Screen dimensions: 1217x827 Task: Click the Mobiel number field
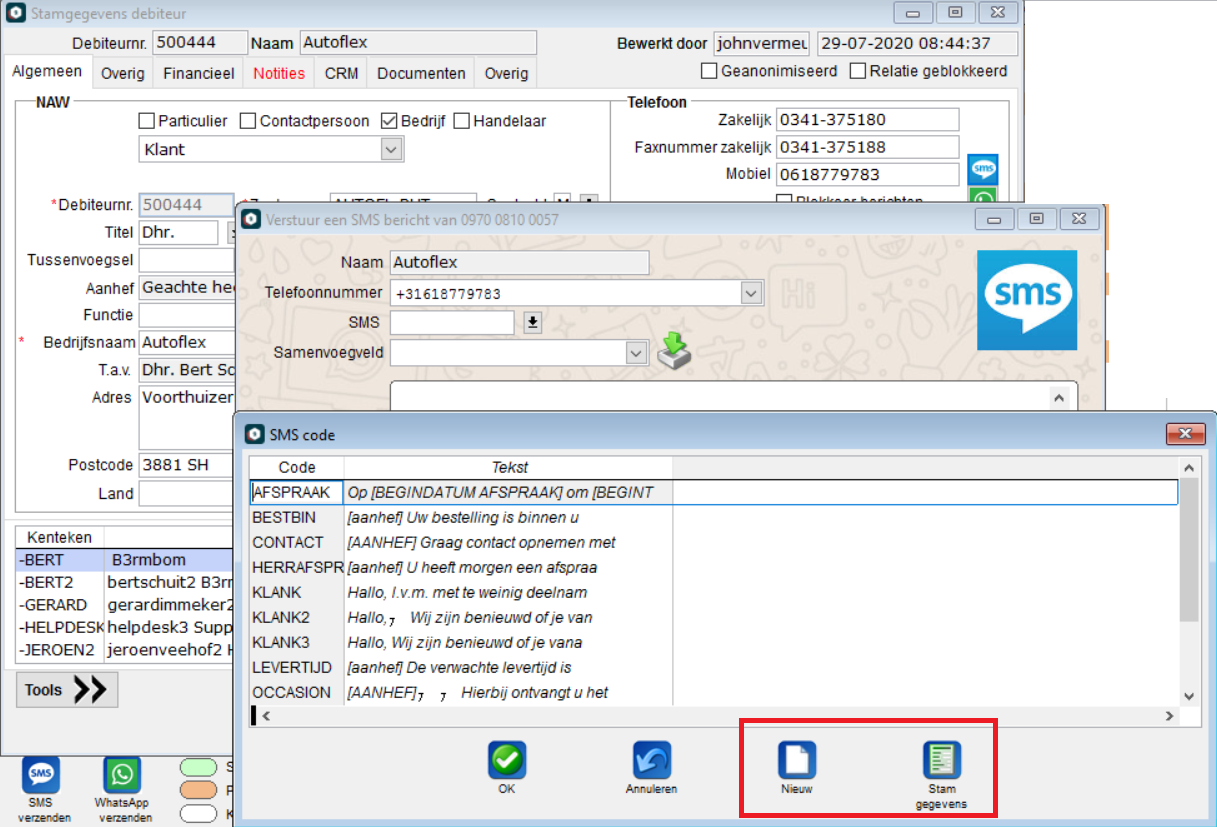[x=867, y=174]
